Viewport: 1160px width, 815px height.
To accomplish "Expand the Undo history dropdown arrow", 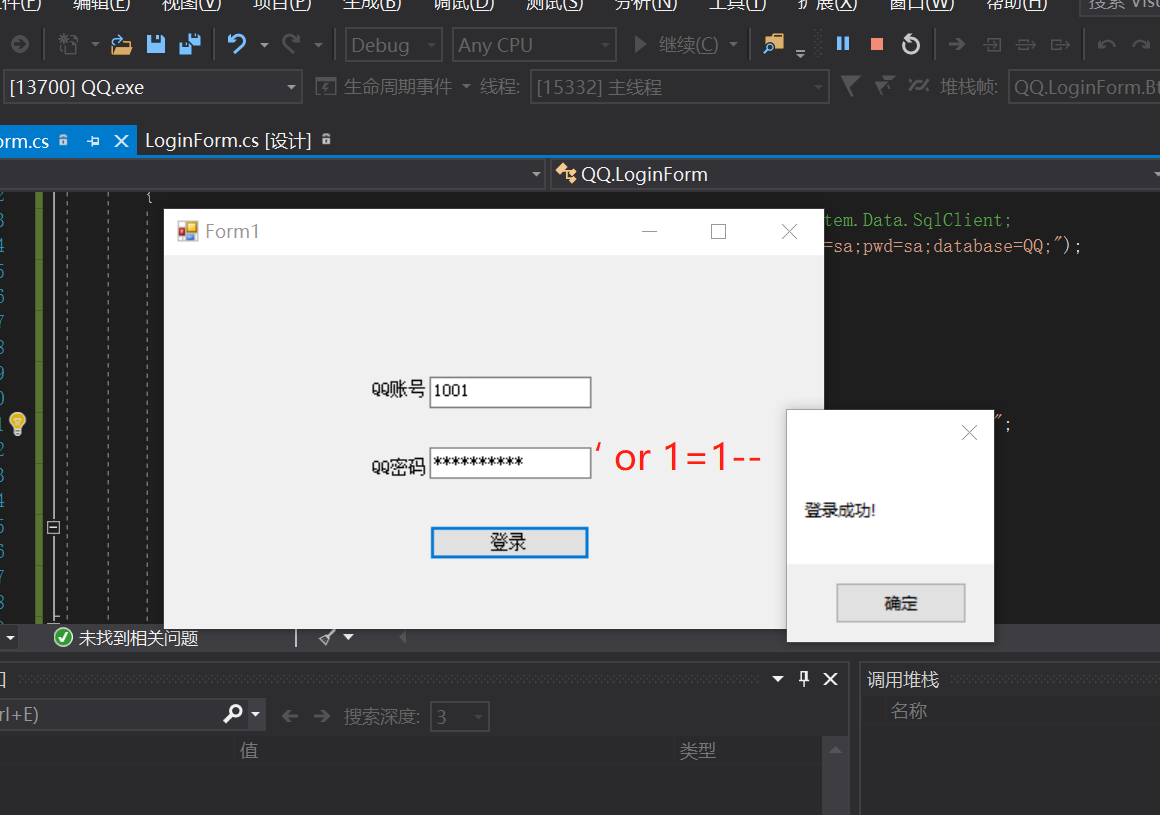I will click(x=264, y=45).
